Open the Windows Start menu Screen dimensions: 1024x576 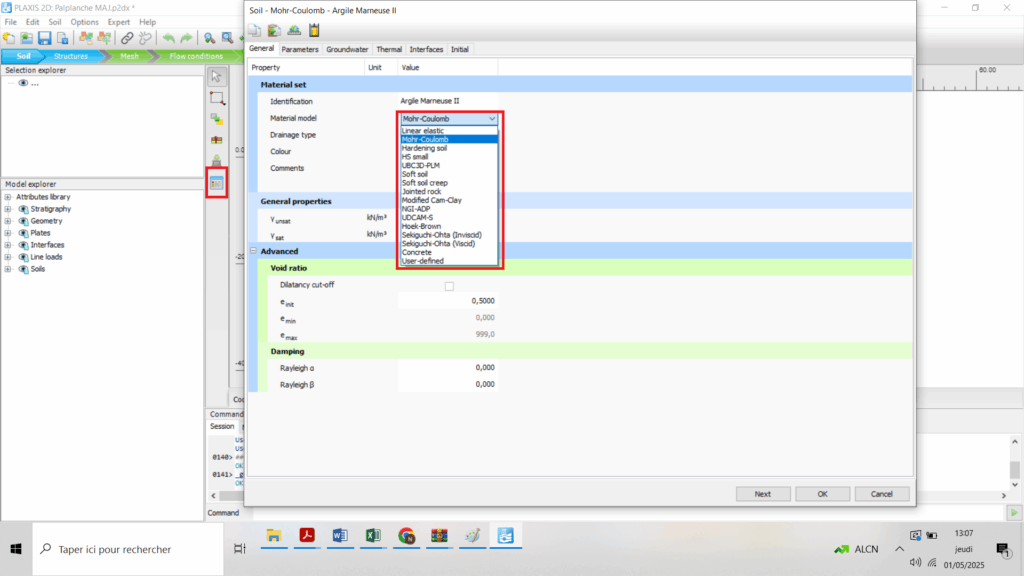coord(16,549)
